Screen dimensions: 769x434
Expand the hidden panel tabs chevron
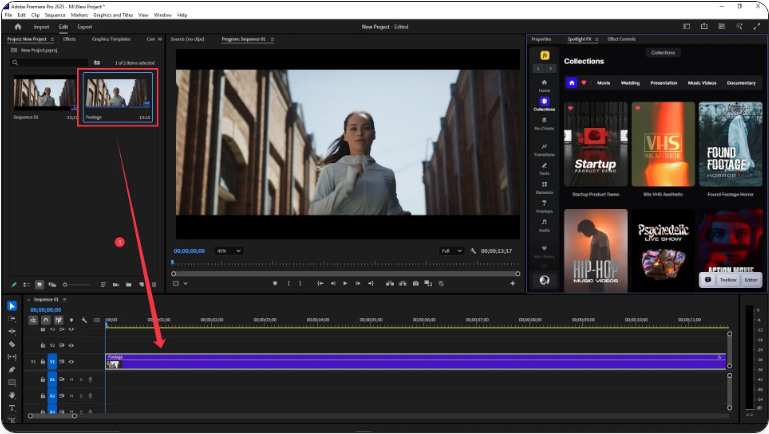(161, 39)
